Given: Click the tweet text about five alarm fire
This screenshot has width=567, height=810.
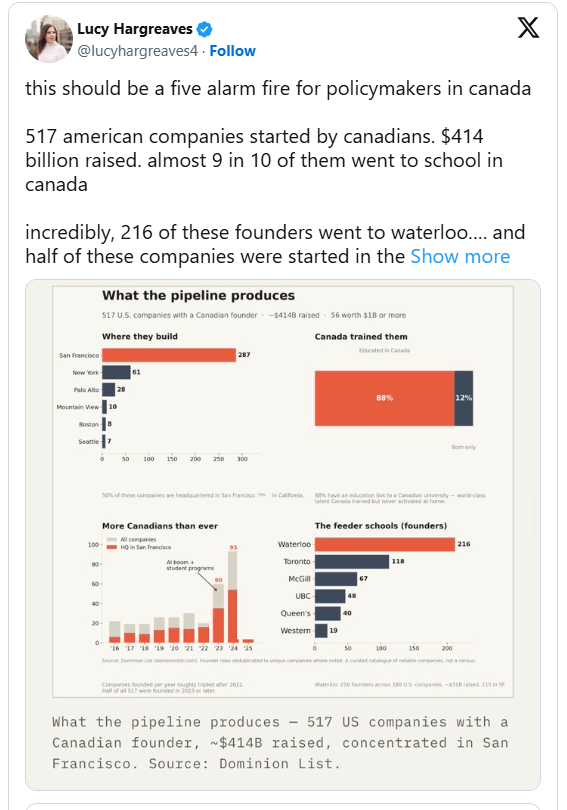Looking at the screenshot, I should pos(278,88).
